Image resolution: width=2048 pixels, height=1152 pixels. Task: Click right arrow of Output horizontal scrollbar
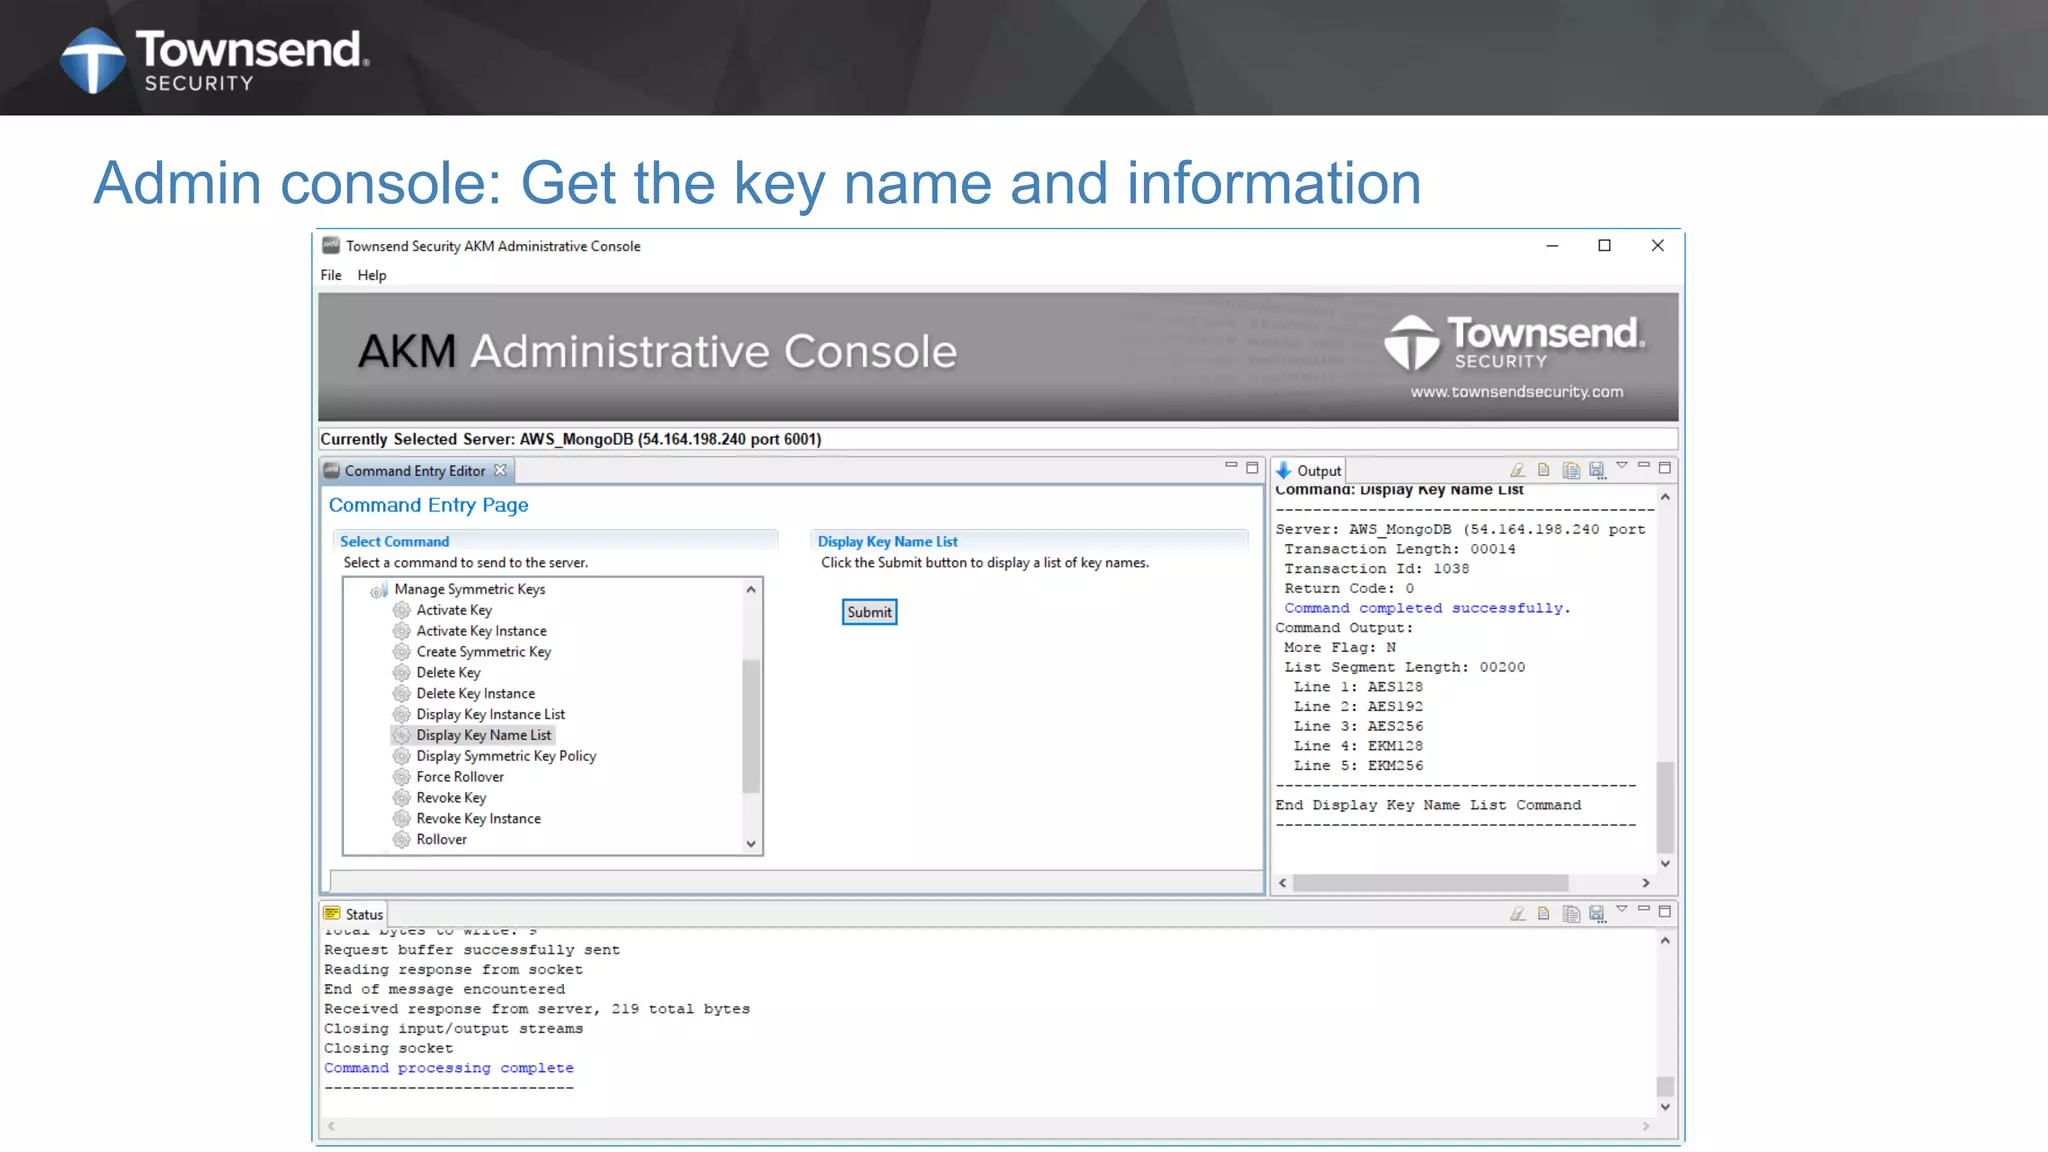tap(1646, 883)
